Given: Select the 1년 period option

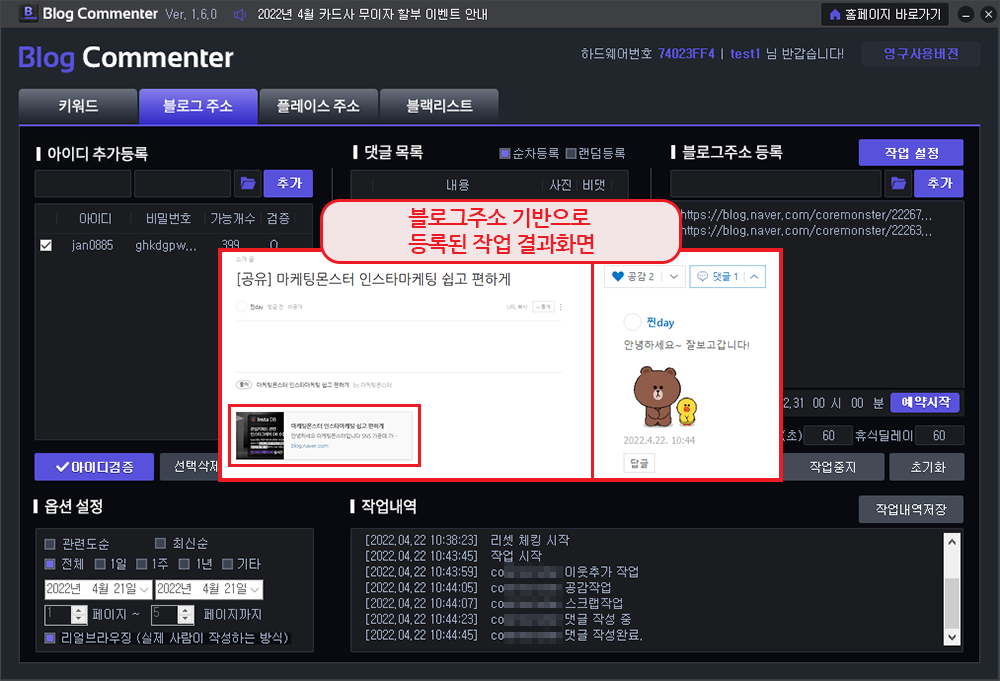Looking at the screenshot, I should click(x=184, y=564).
